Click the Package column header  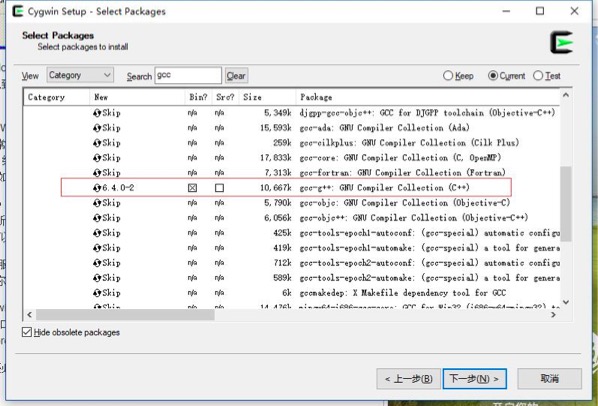click(x=428, y=98)
